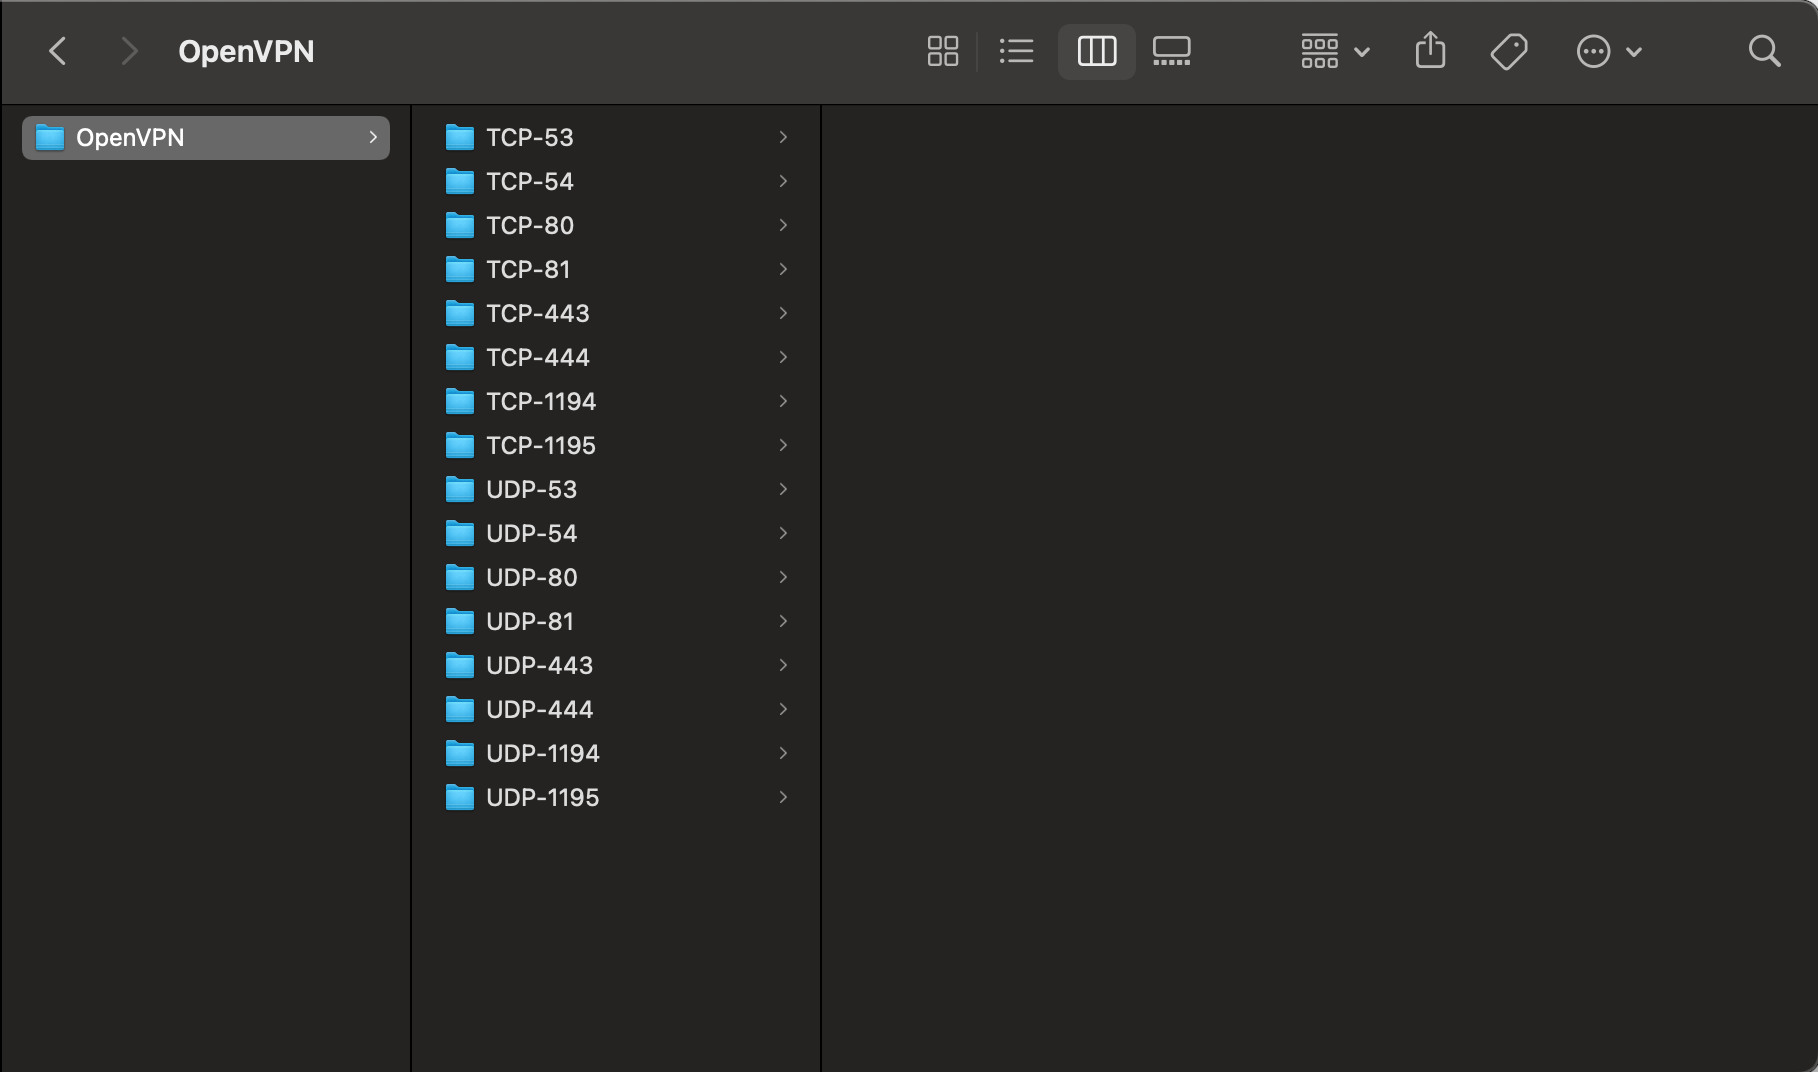Click the UDP-80 folder icon
The image size is (1818, 1072).
(x=460, y=577)
